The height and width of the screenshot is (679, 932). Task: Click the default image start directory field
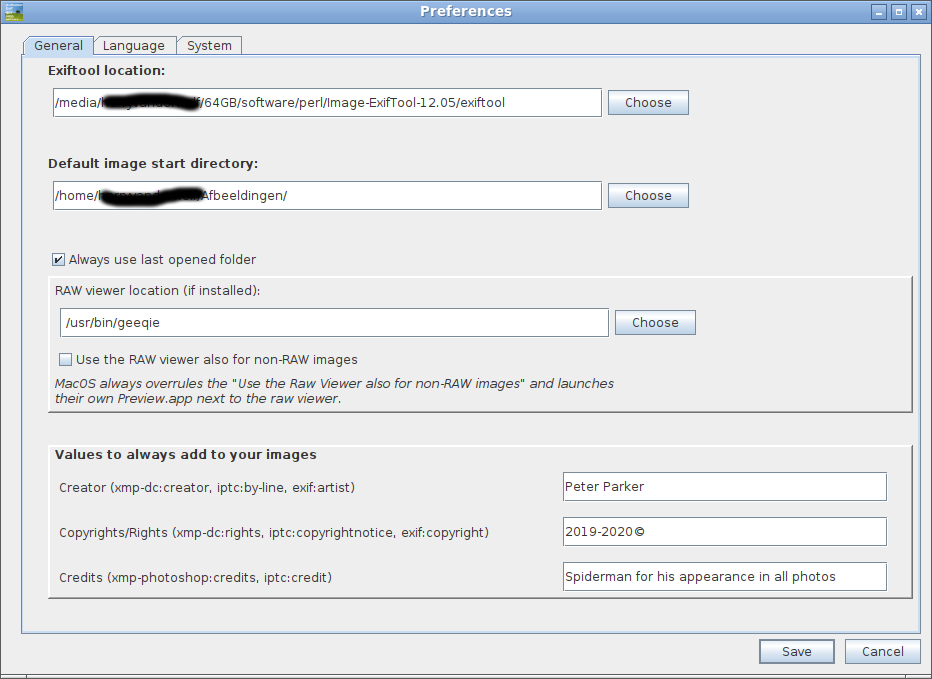[x=328, y=196]
